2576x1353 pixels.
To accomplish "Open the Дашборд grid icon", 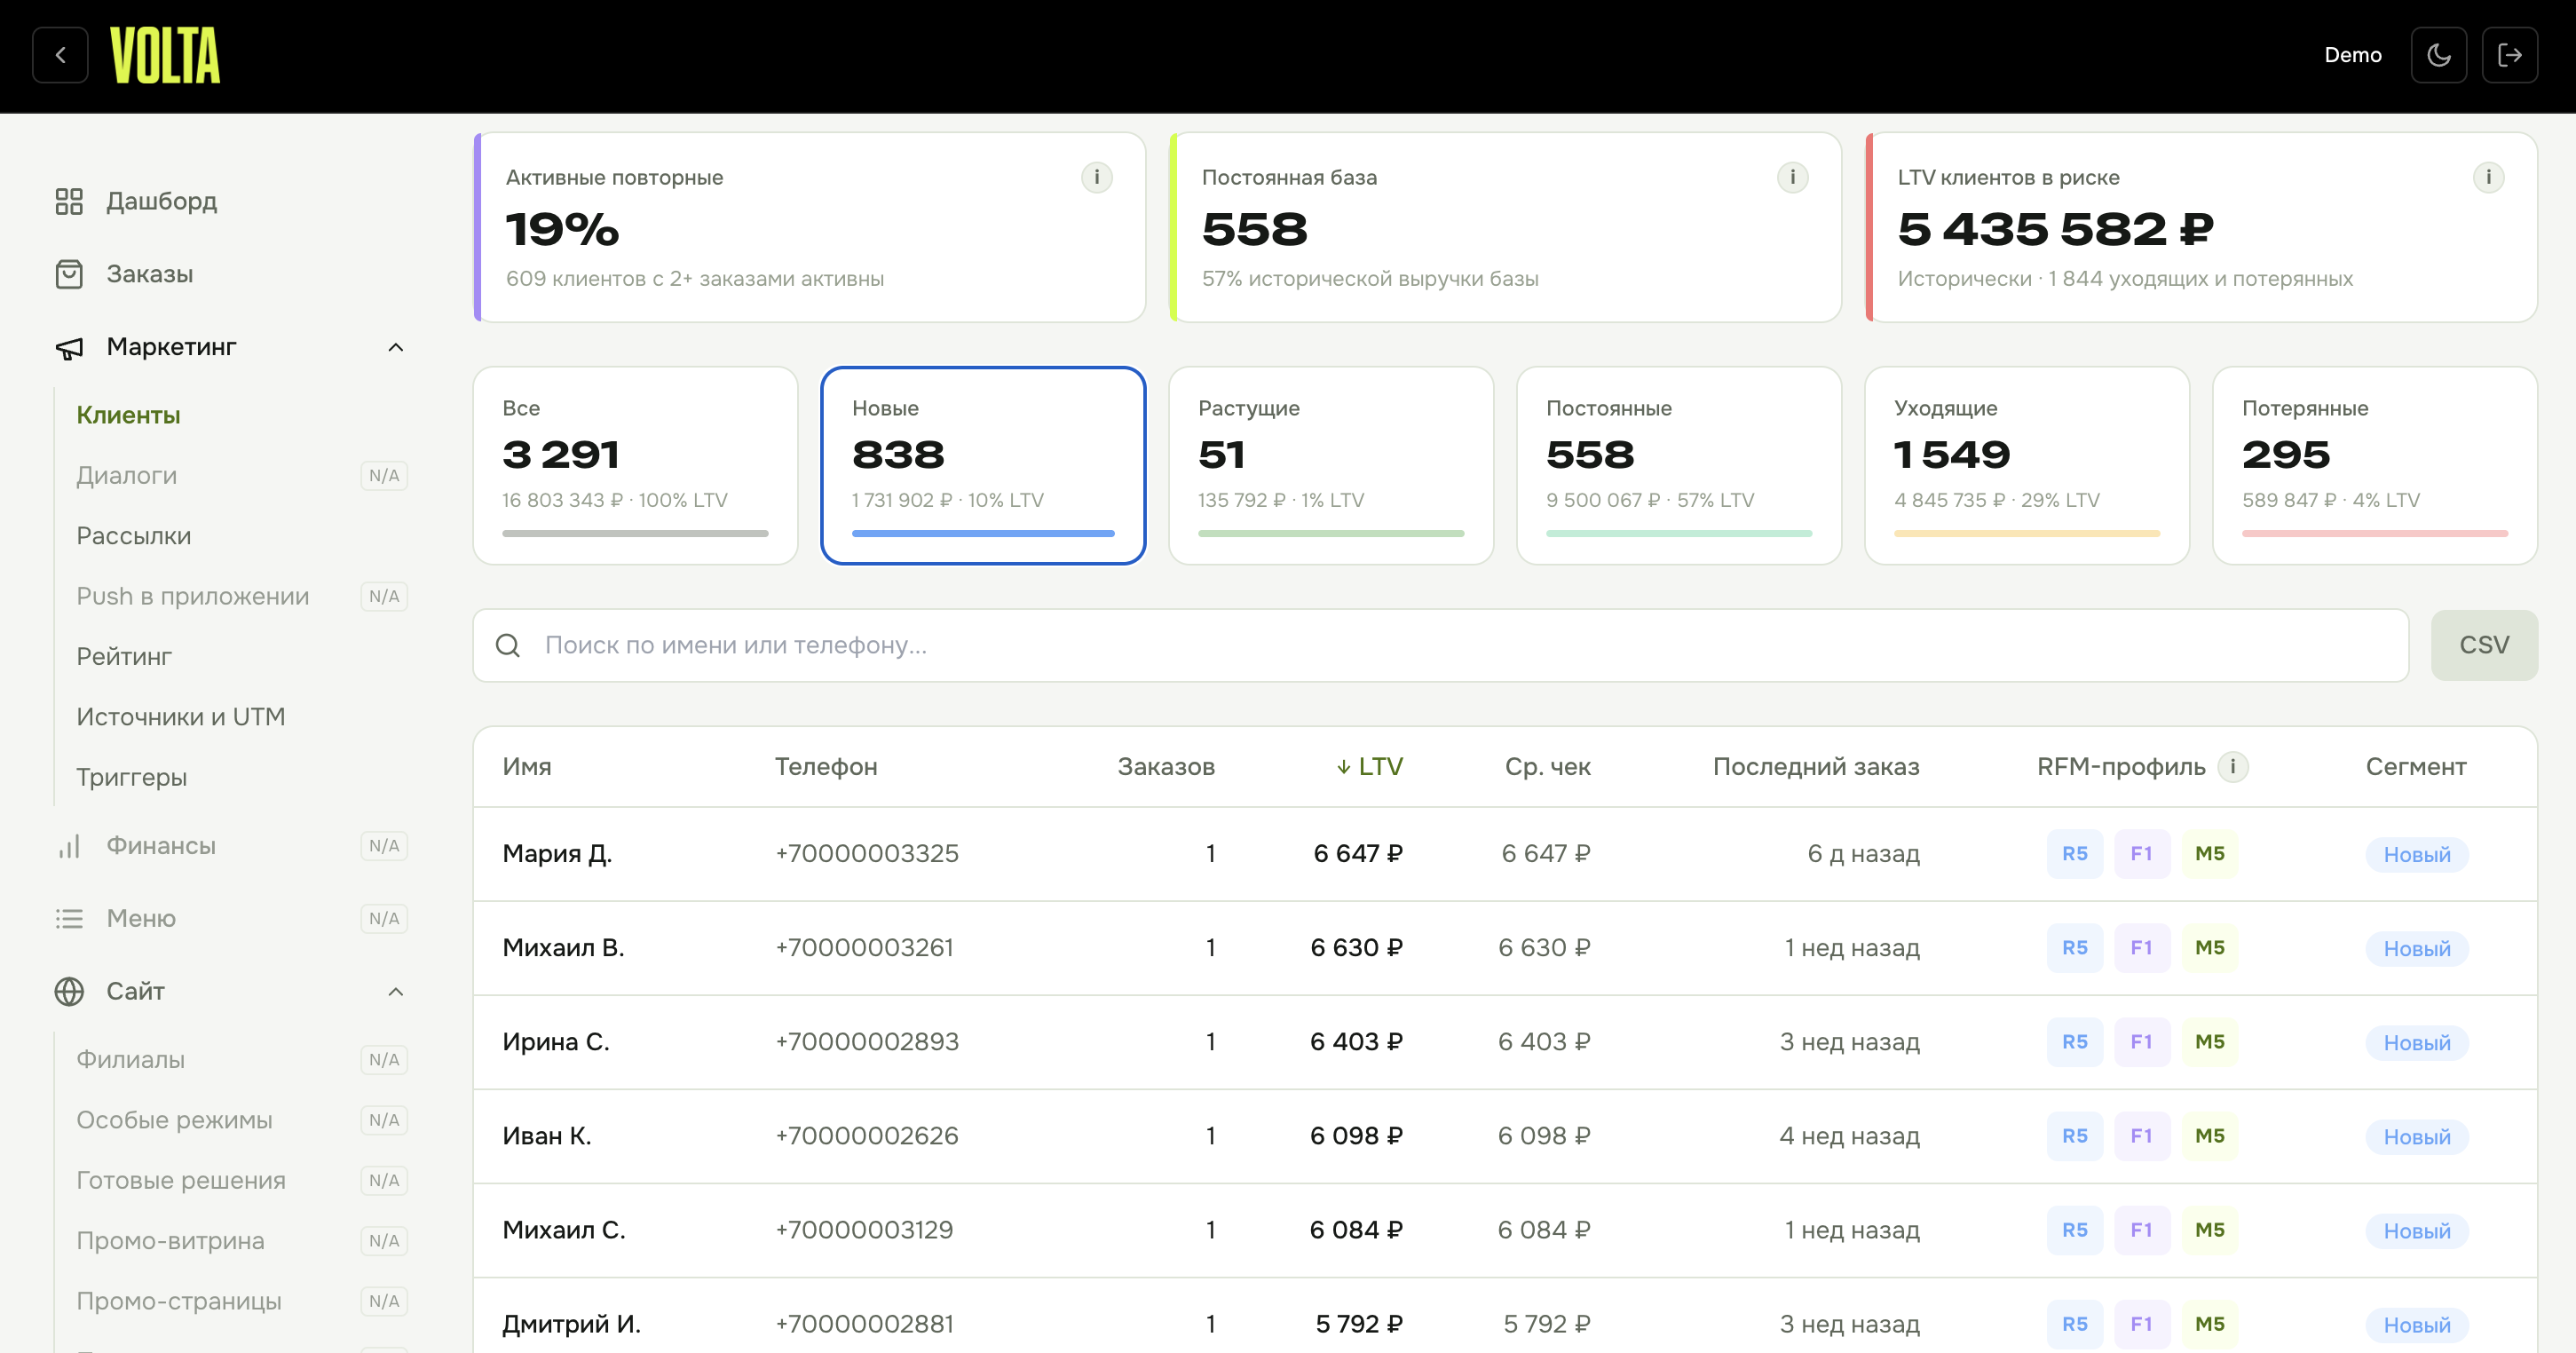I will click(x=69, y=201).
